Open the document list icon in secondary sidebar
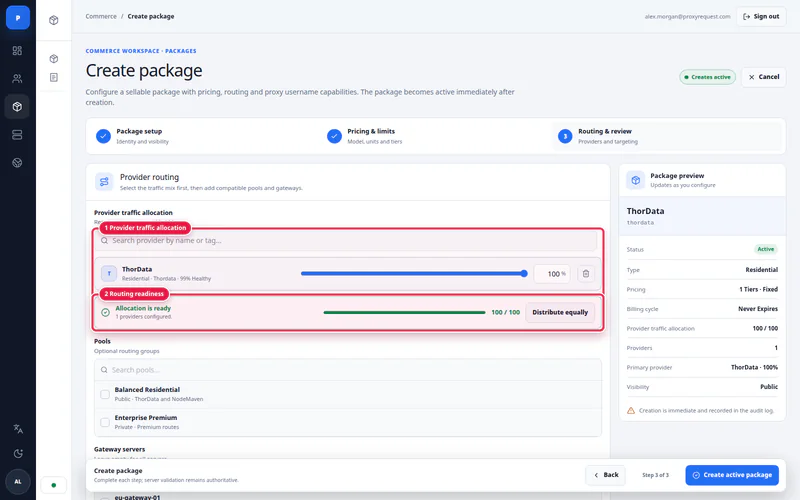 pos(54,78)
